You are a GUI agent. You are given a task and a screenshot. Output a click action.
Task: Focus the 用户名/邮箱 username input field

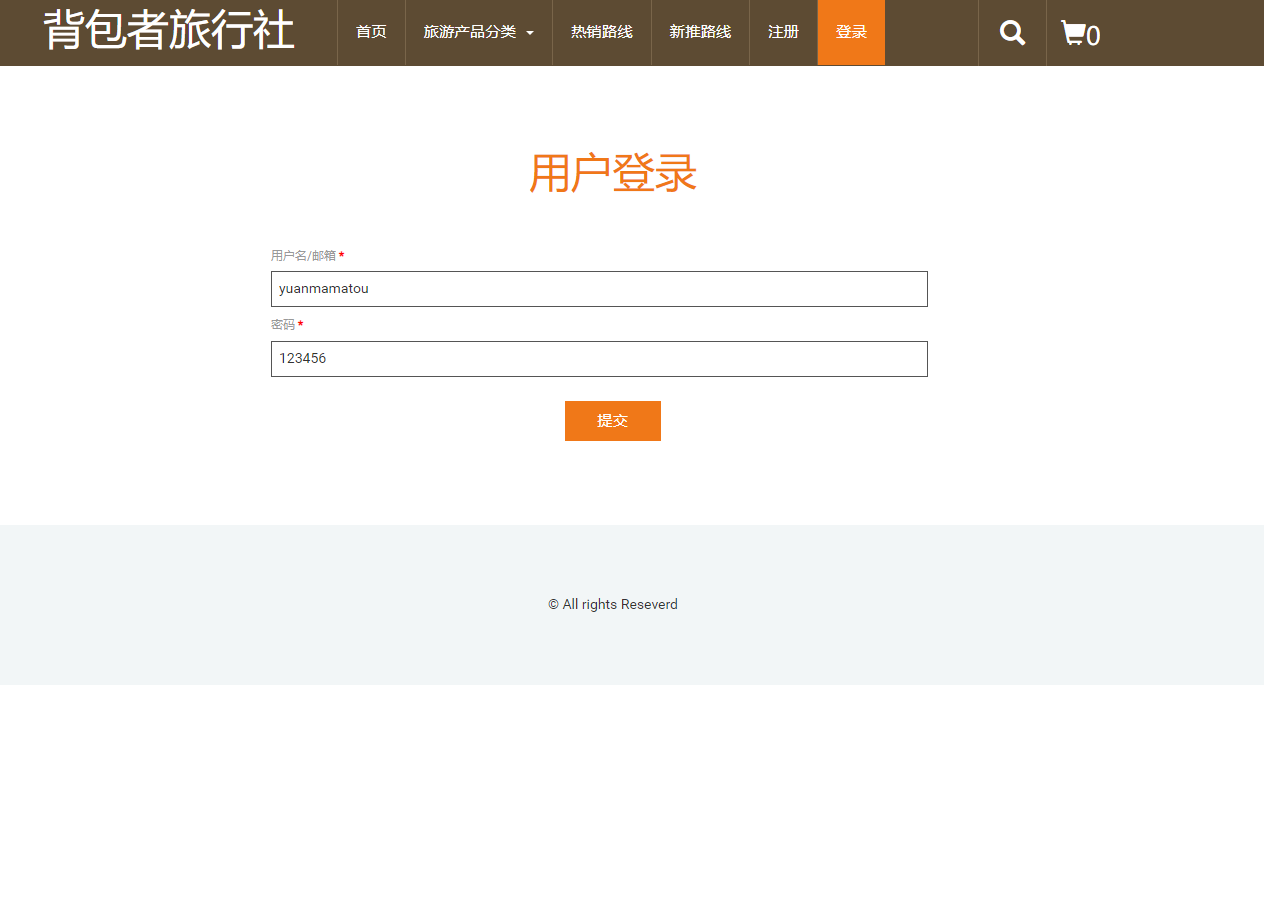[599, 289]
